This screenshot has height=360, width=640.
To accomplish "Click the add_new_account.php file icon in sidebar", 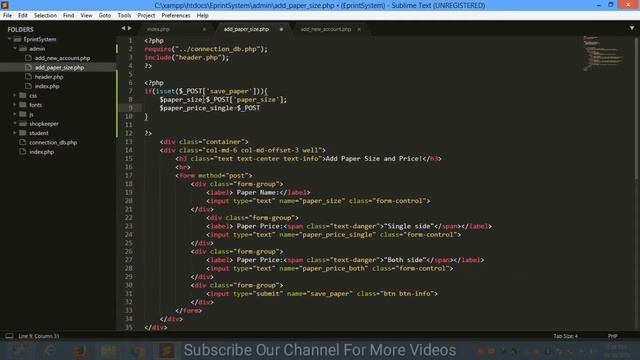I will [x=28, y=58].
